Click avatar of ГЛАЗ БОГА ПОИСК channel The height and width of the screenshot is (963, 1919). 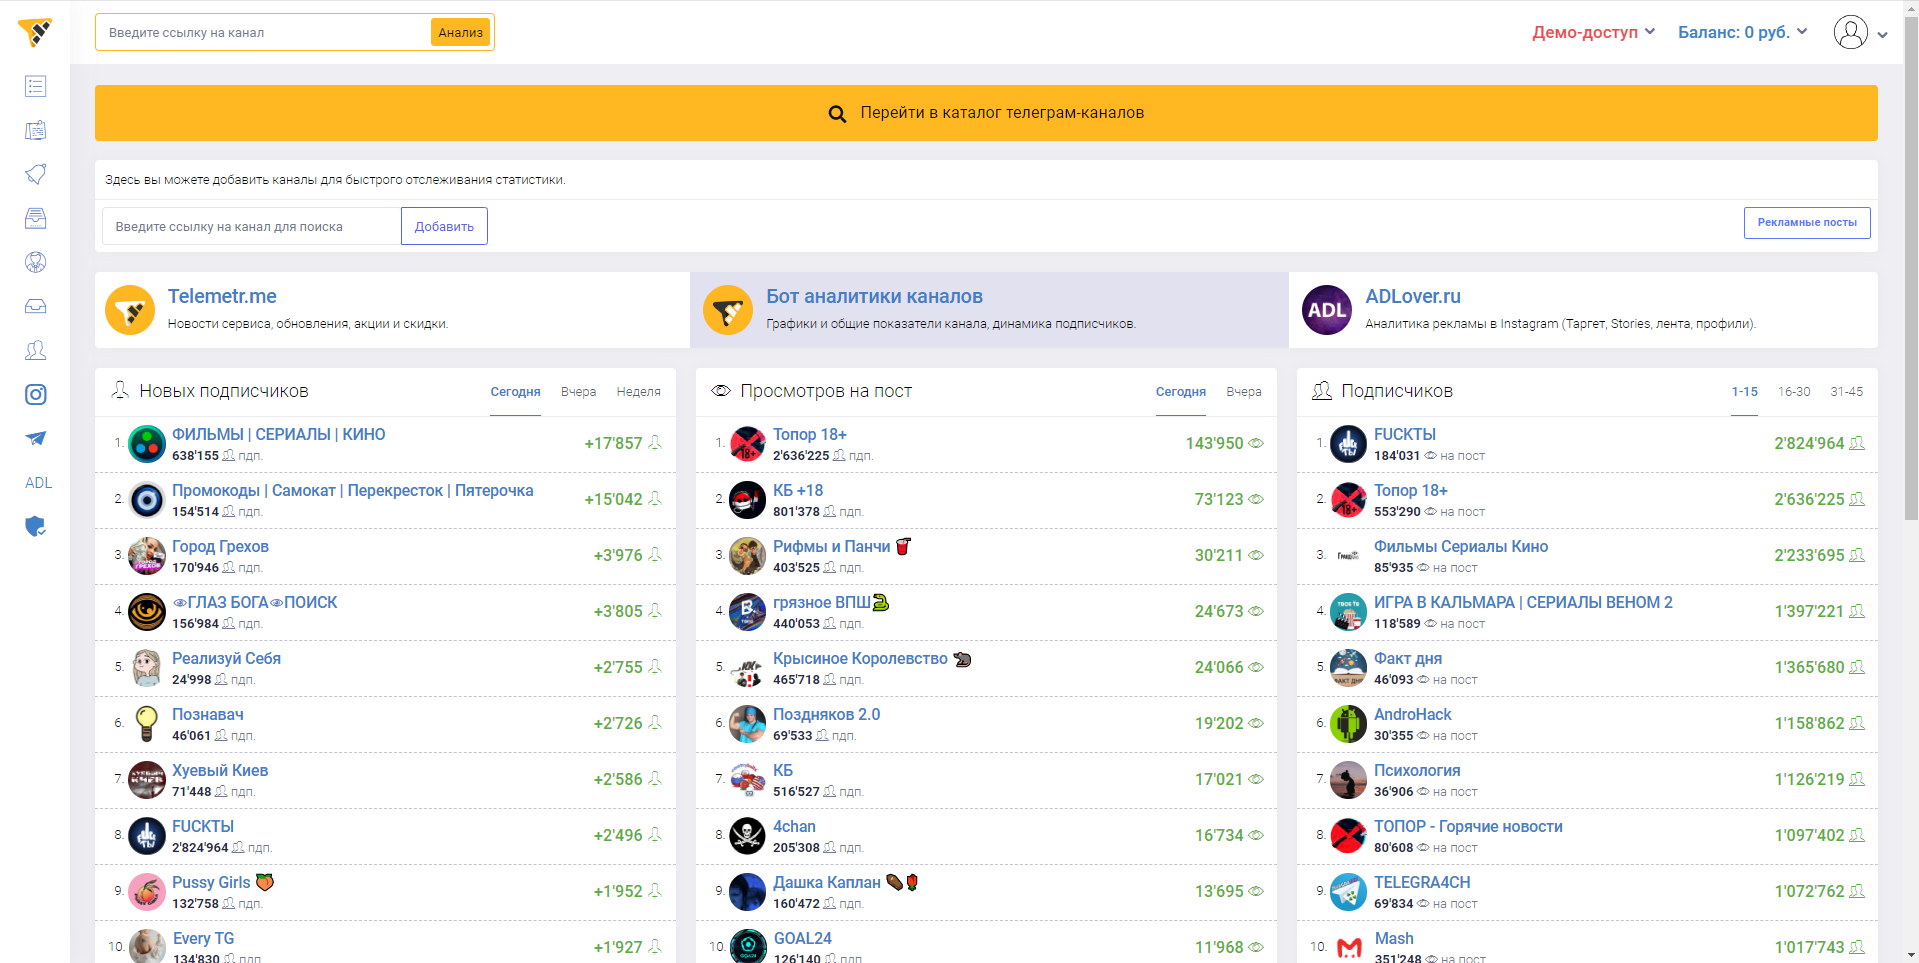147,612
